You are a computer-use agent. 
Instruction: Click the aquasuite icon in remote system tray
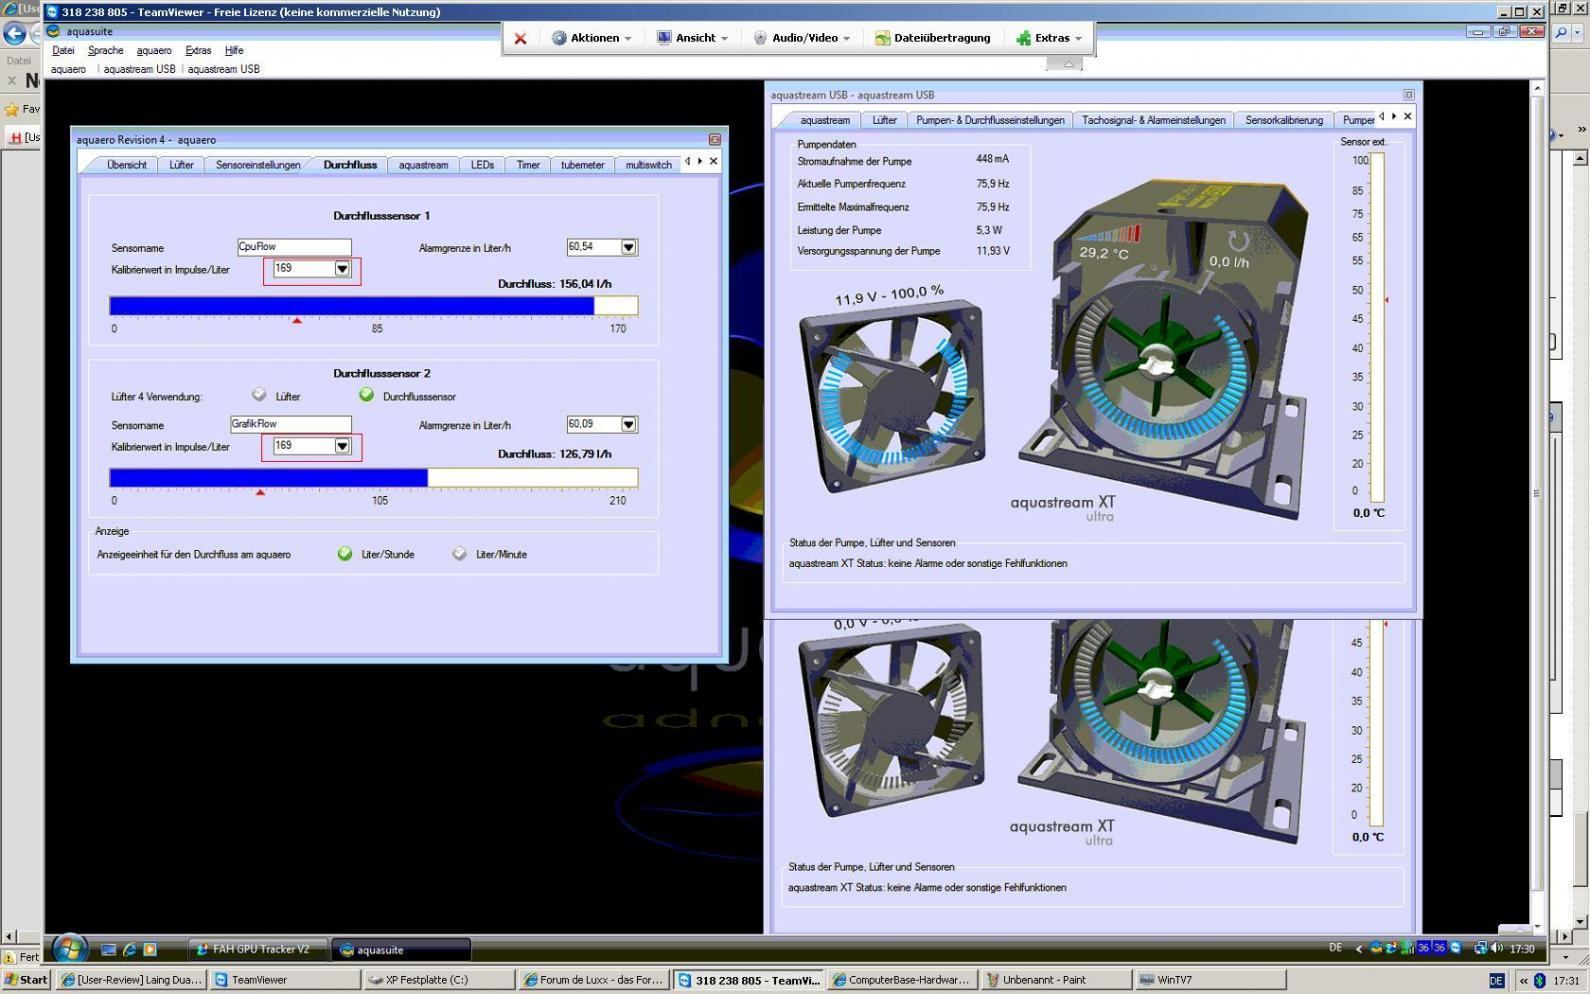tap(1376, 948)
